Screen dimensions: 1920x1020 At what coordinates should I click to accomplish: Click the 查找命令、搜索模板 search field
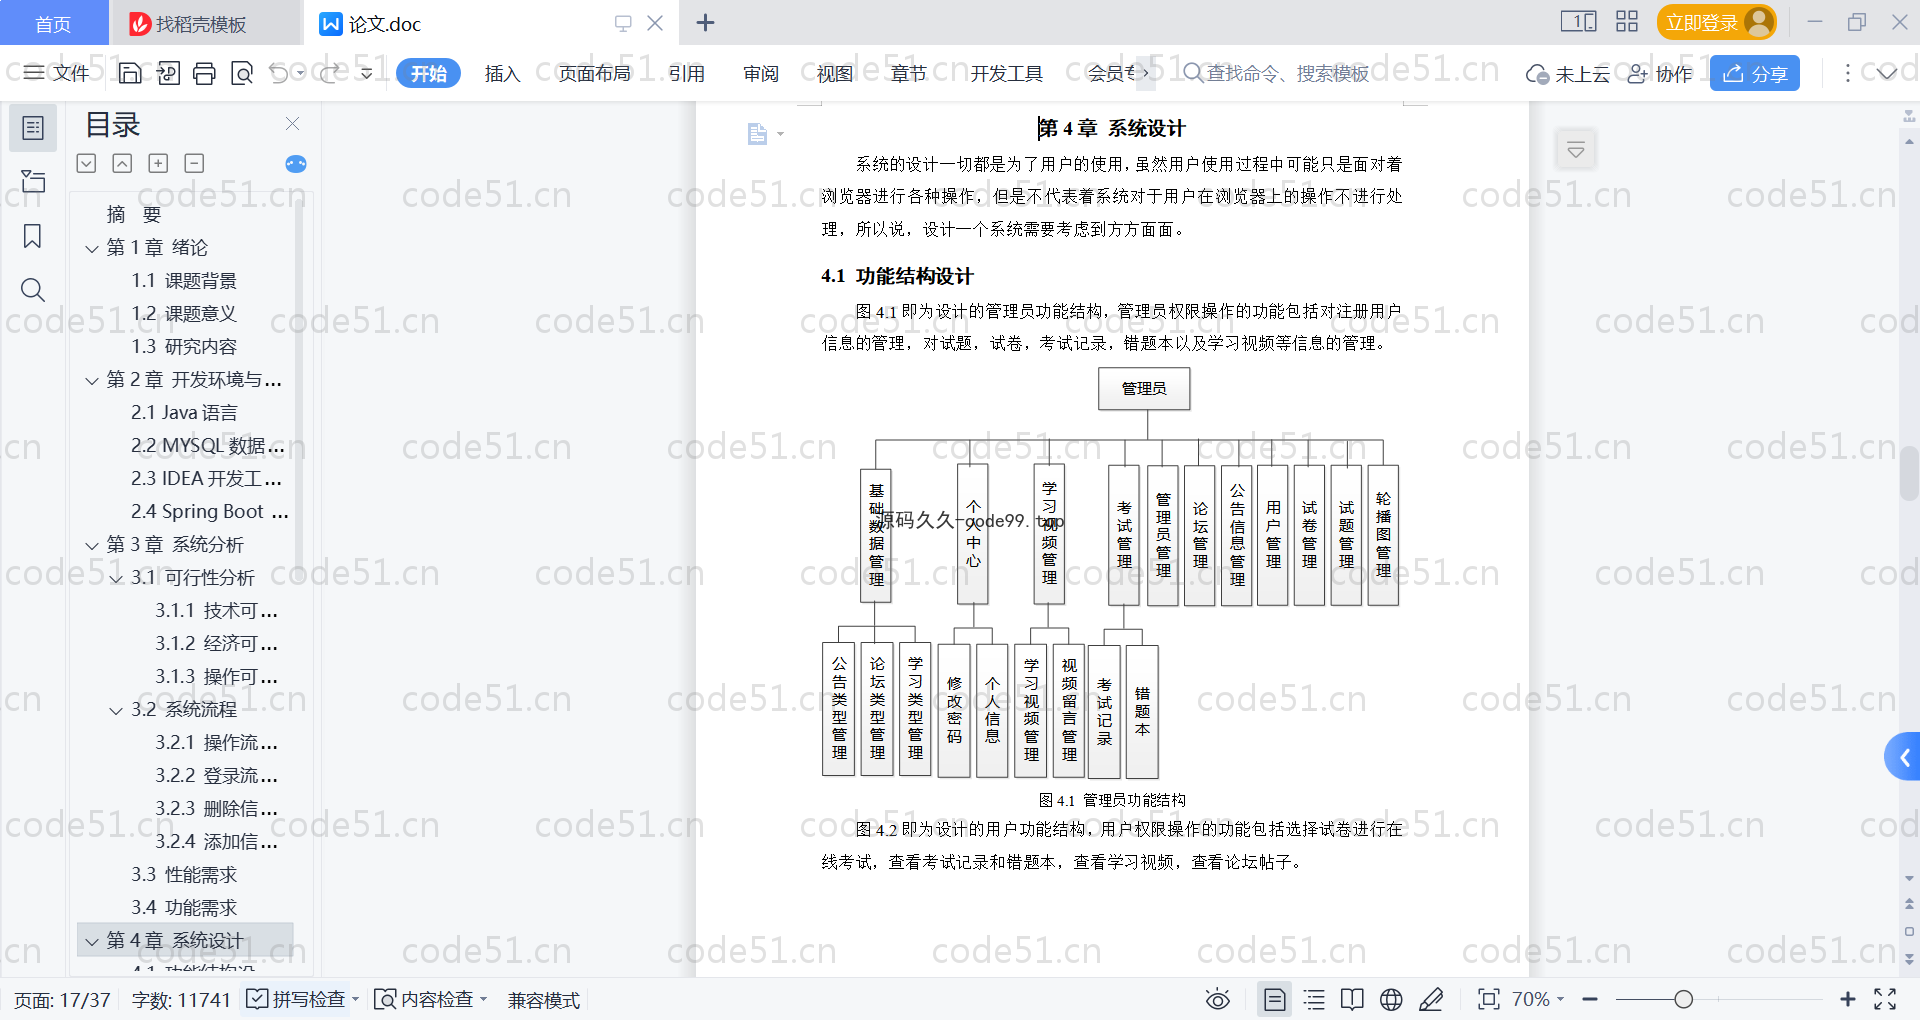click(x=1276, y=73)
